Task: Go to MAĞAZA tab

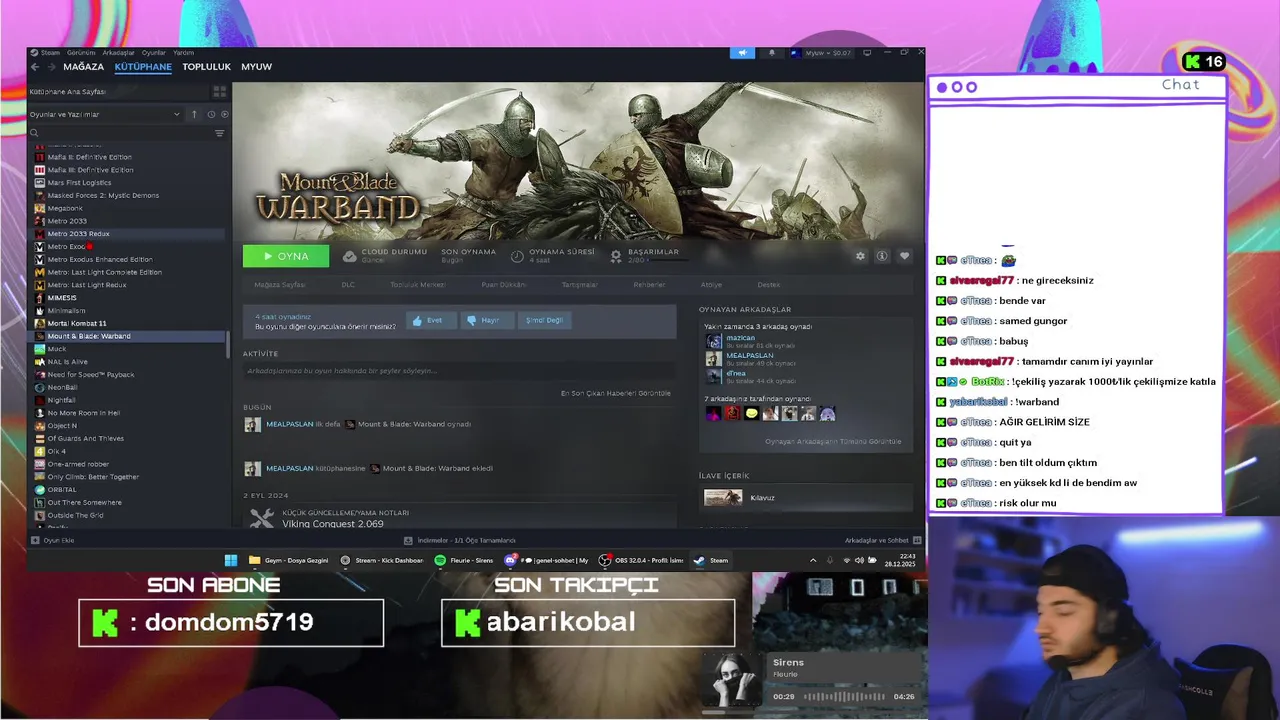Action: [83, 67]
